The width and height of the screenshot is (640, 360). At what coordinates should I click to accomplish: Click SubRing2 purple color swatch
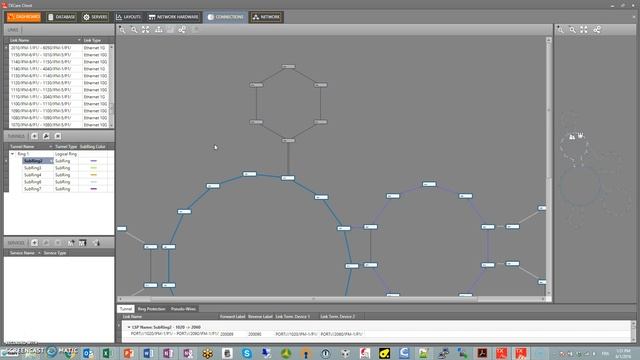point(93,161)
